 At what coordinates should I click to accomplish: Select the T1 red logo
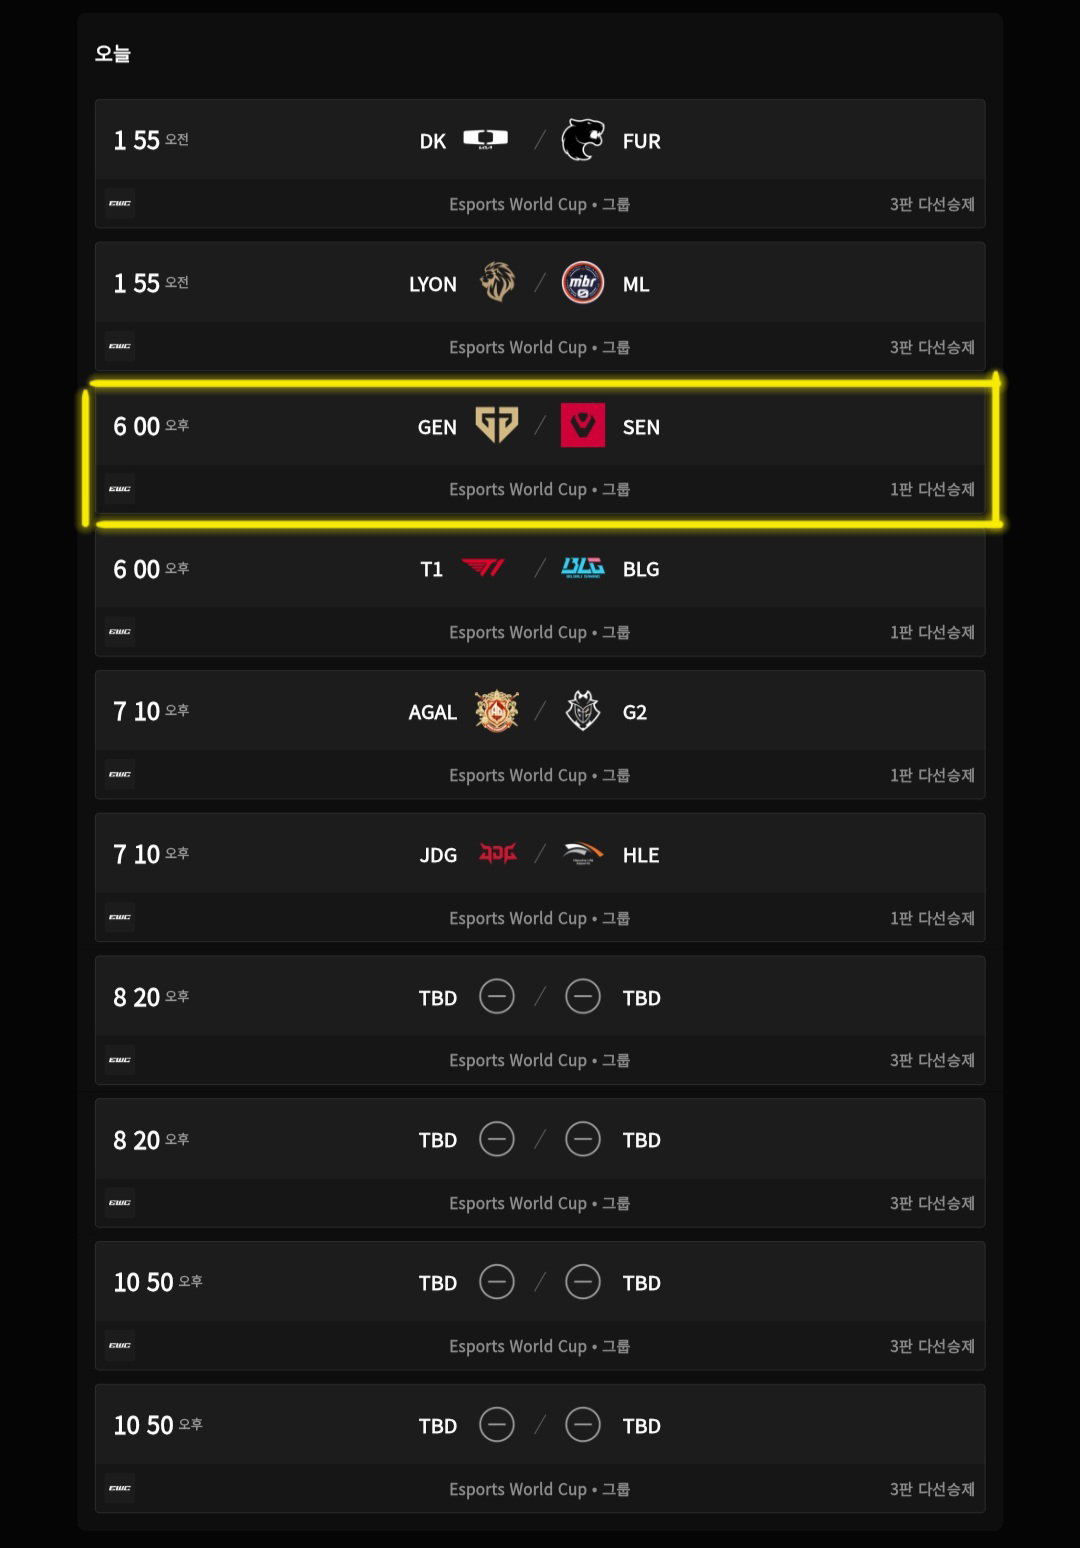[x=484, y=568]
